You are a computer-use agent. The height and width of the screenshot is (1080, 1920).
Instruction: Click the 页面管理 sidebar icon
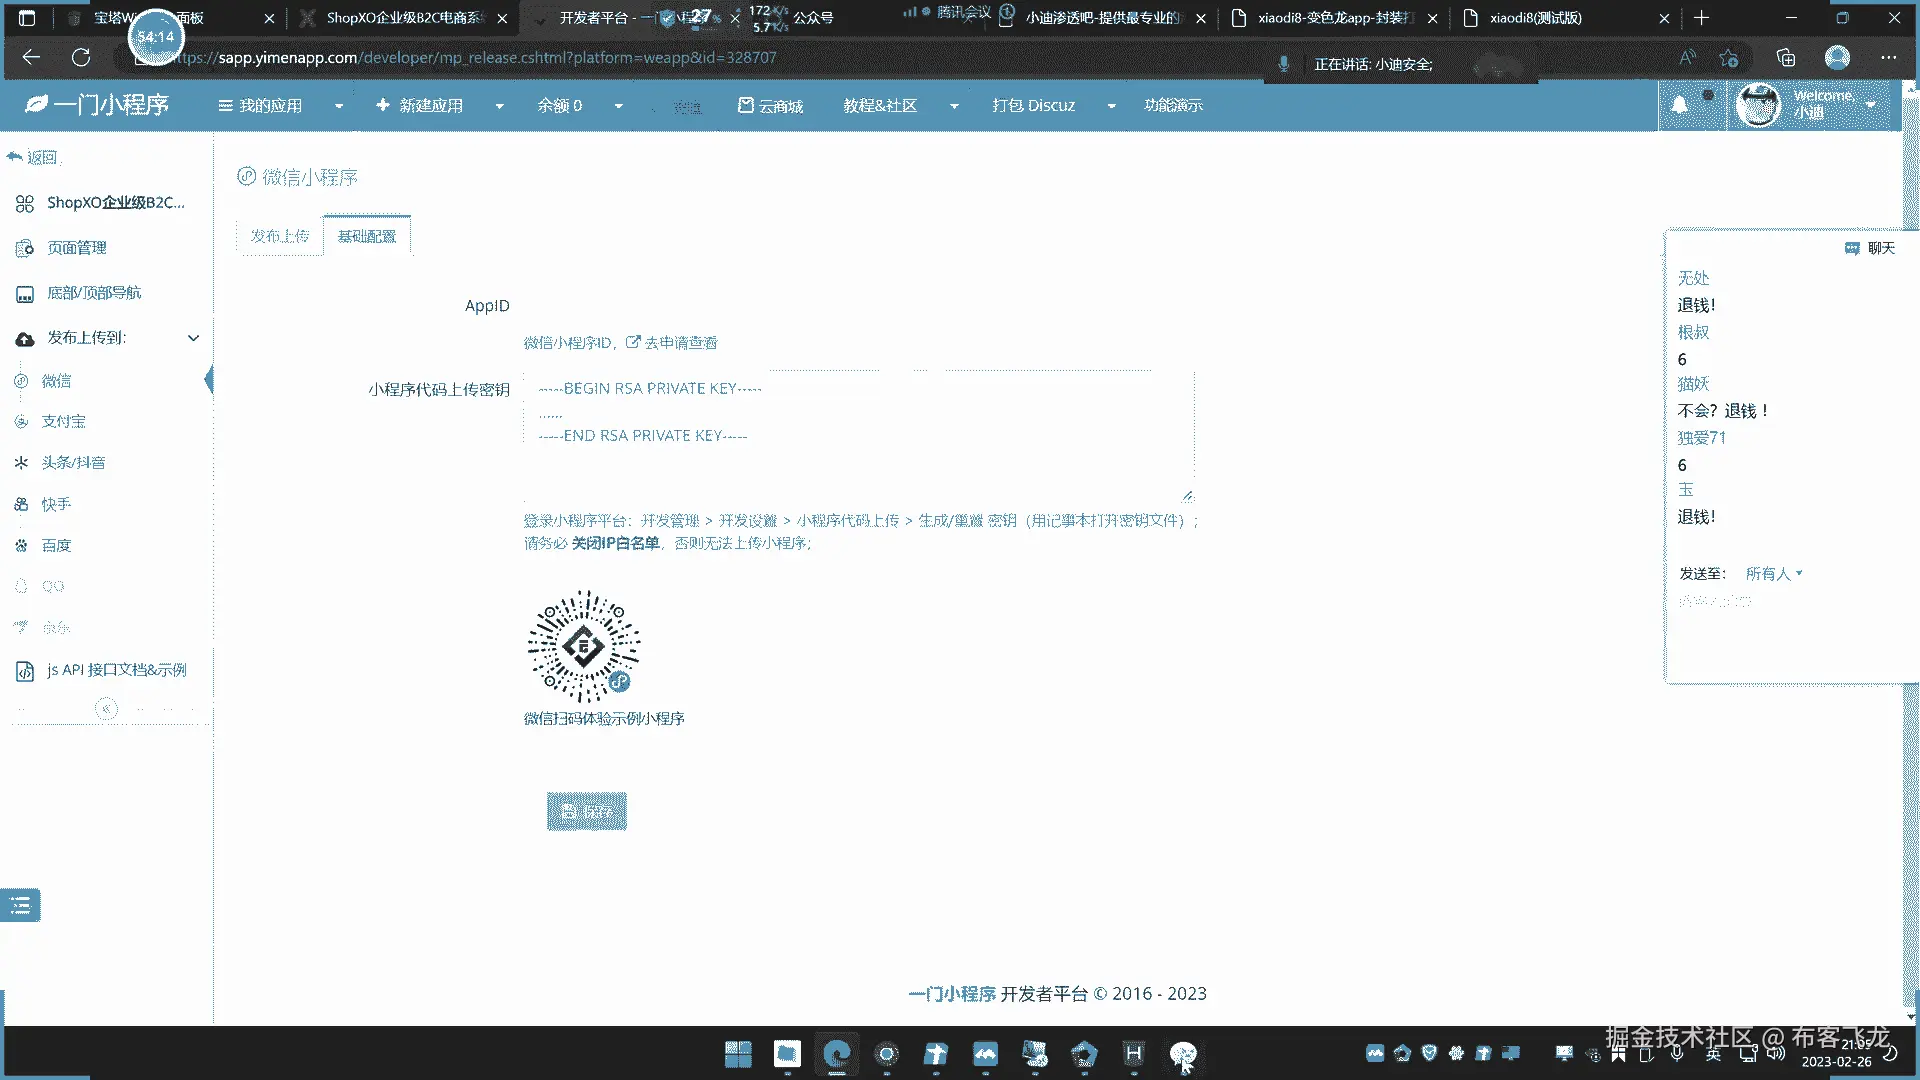pyautogui.click(x=25, y=248)
